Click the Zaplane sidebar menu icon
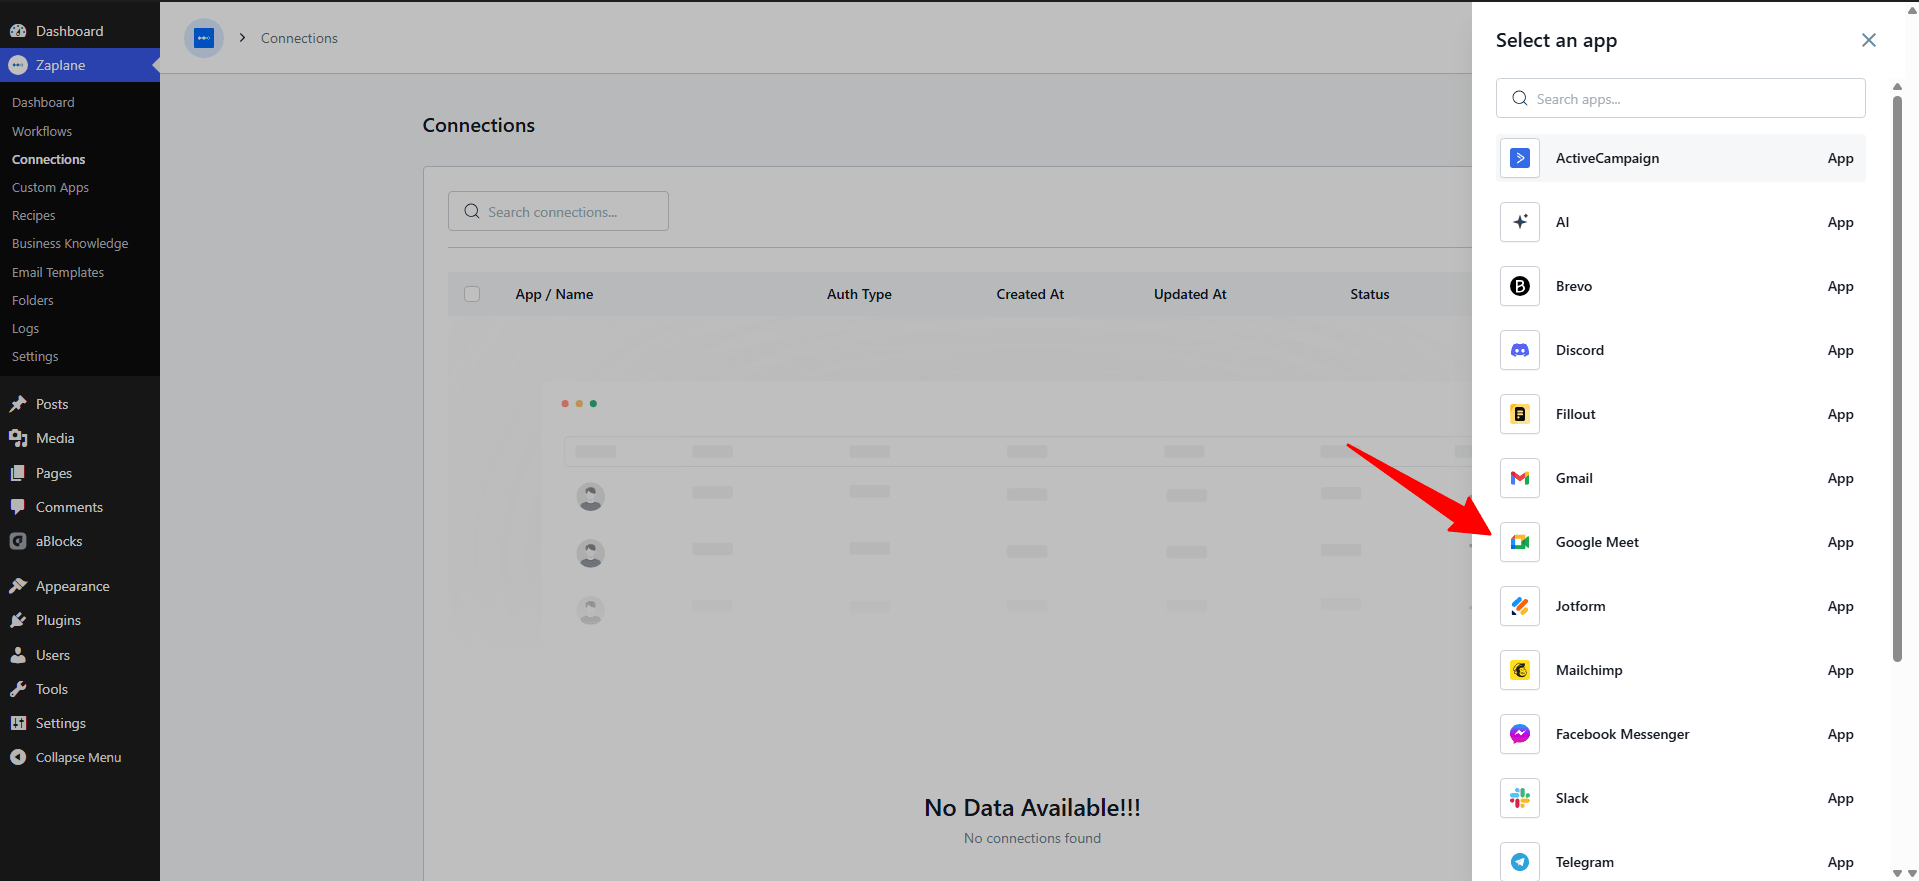Viewport: 1919px width, 881px height. [18, 65]
